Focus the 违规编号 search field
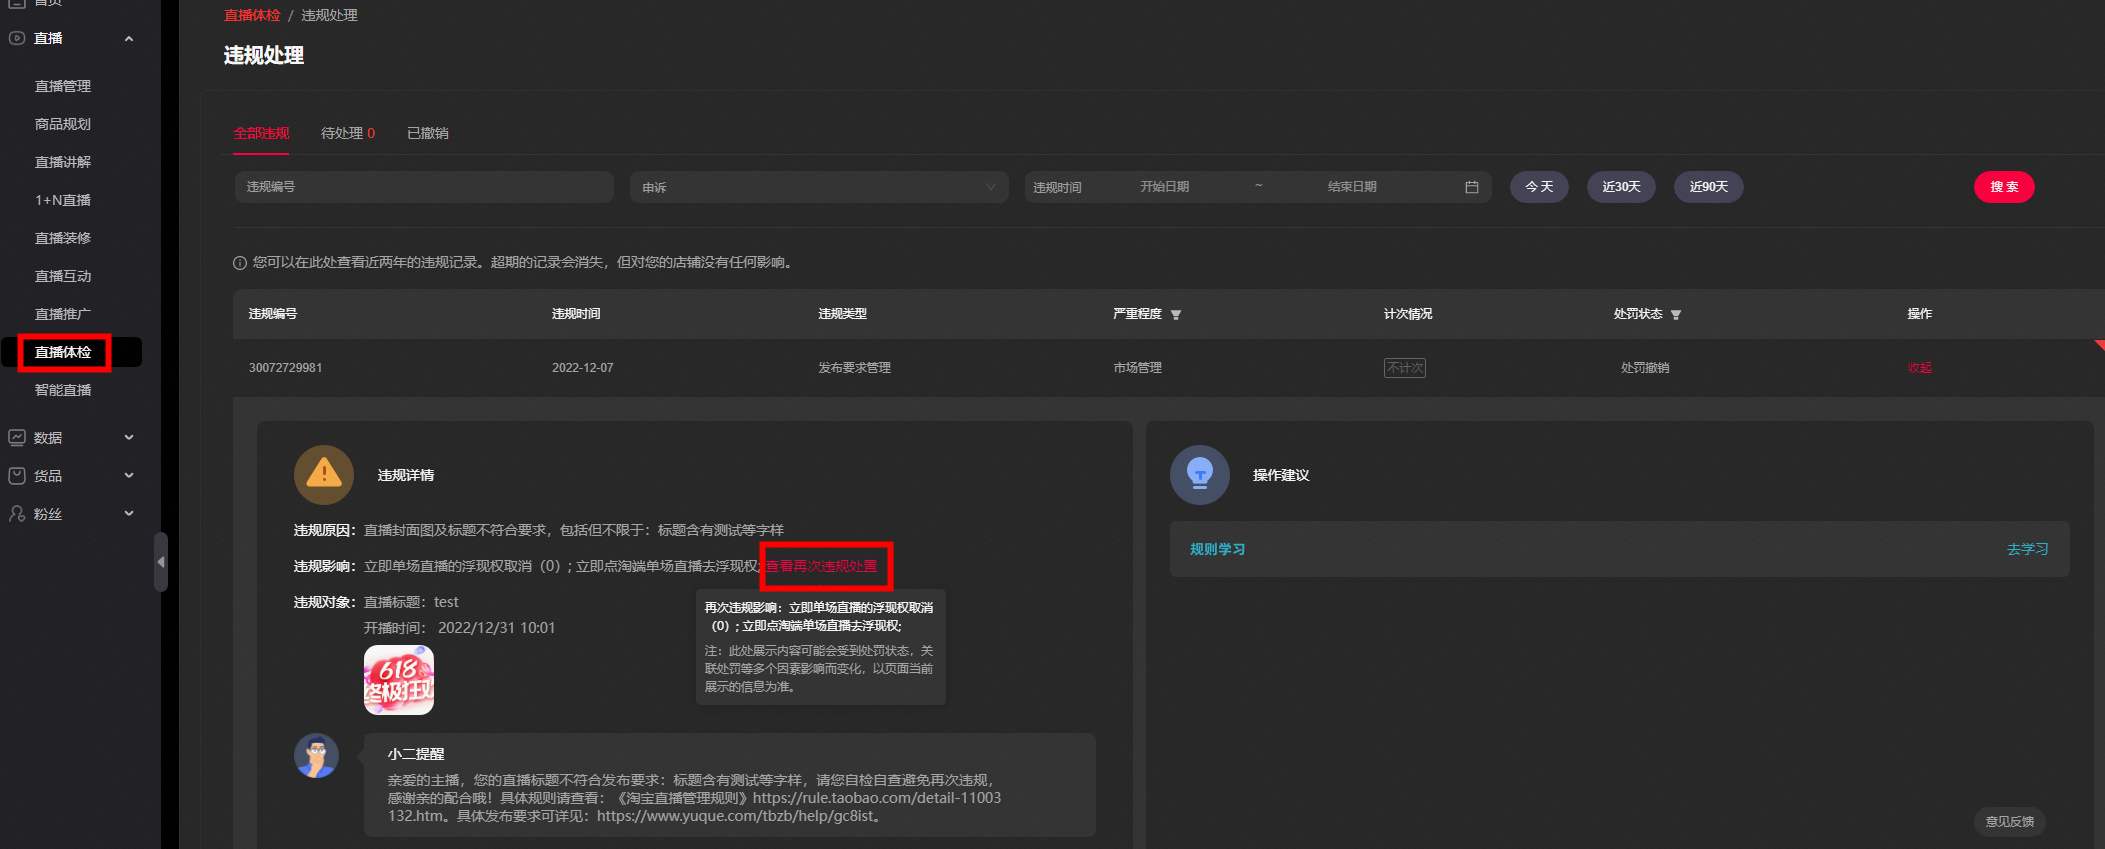 pyautogui.click(x=424, y=187)
